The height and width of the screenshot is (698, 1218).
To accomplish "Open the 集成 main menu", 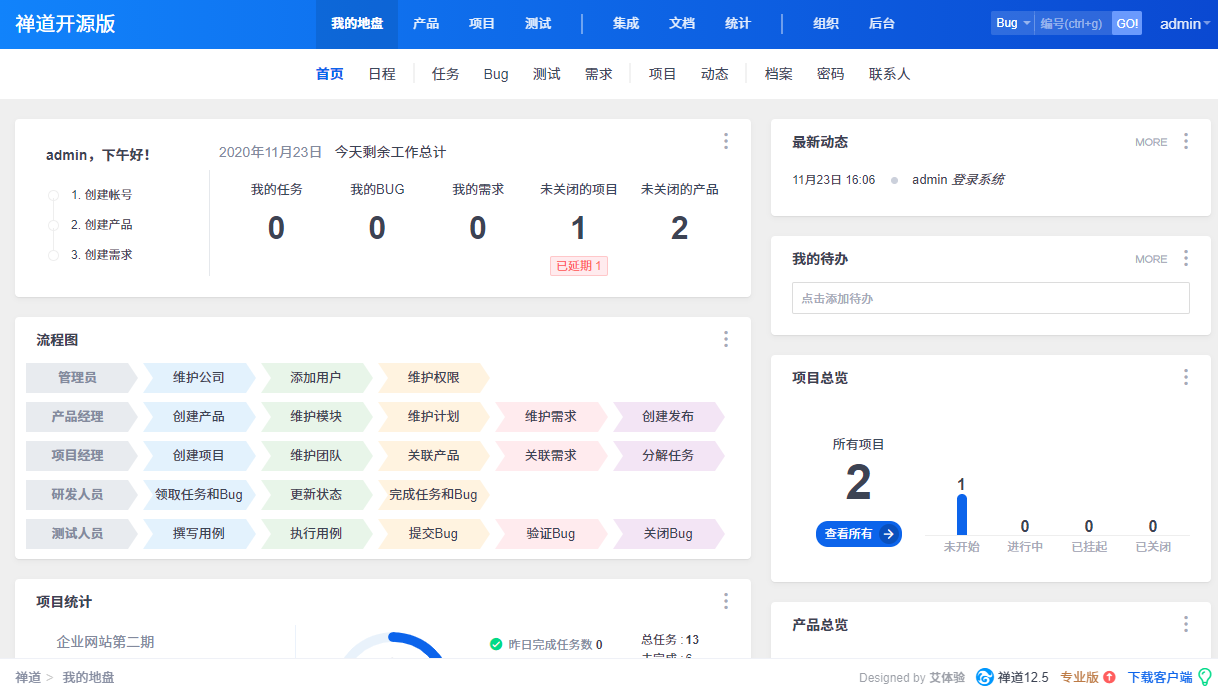I will [x=626, y=24].
